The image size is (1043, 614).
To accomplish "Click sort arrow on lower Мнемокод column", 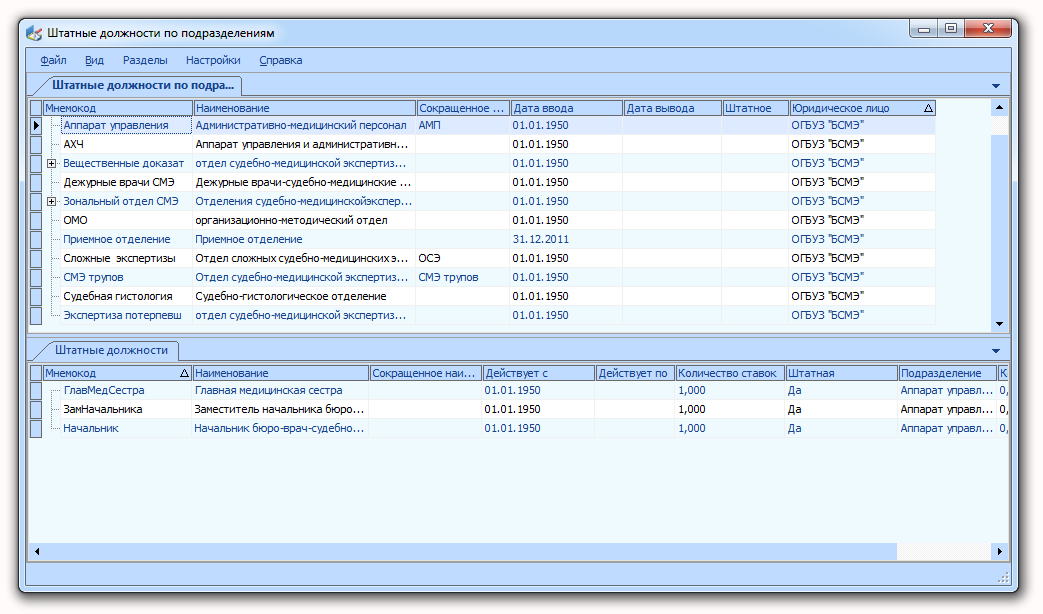I will (x=184, y=373).
